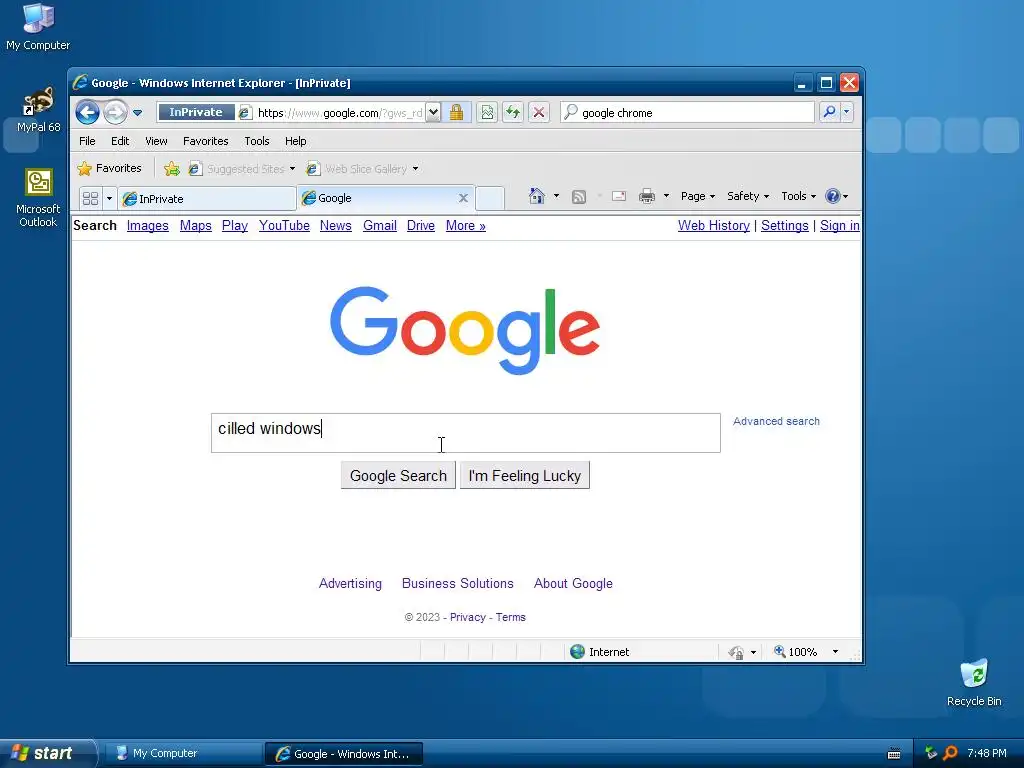Image resolution: width=1024 pixels, height=768 pixels.
Task: Open the File menu
Action: tap(87, 141)
